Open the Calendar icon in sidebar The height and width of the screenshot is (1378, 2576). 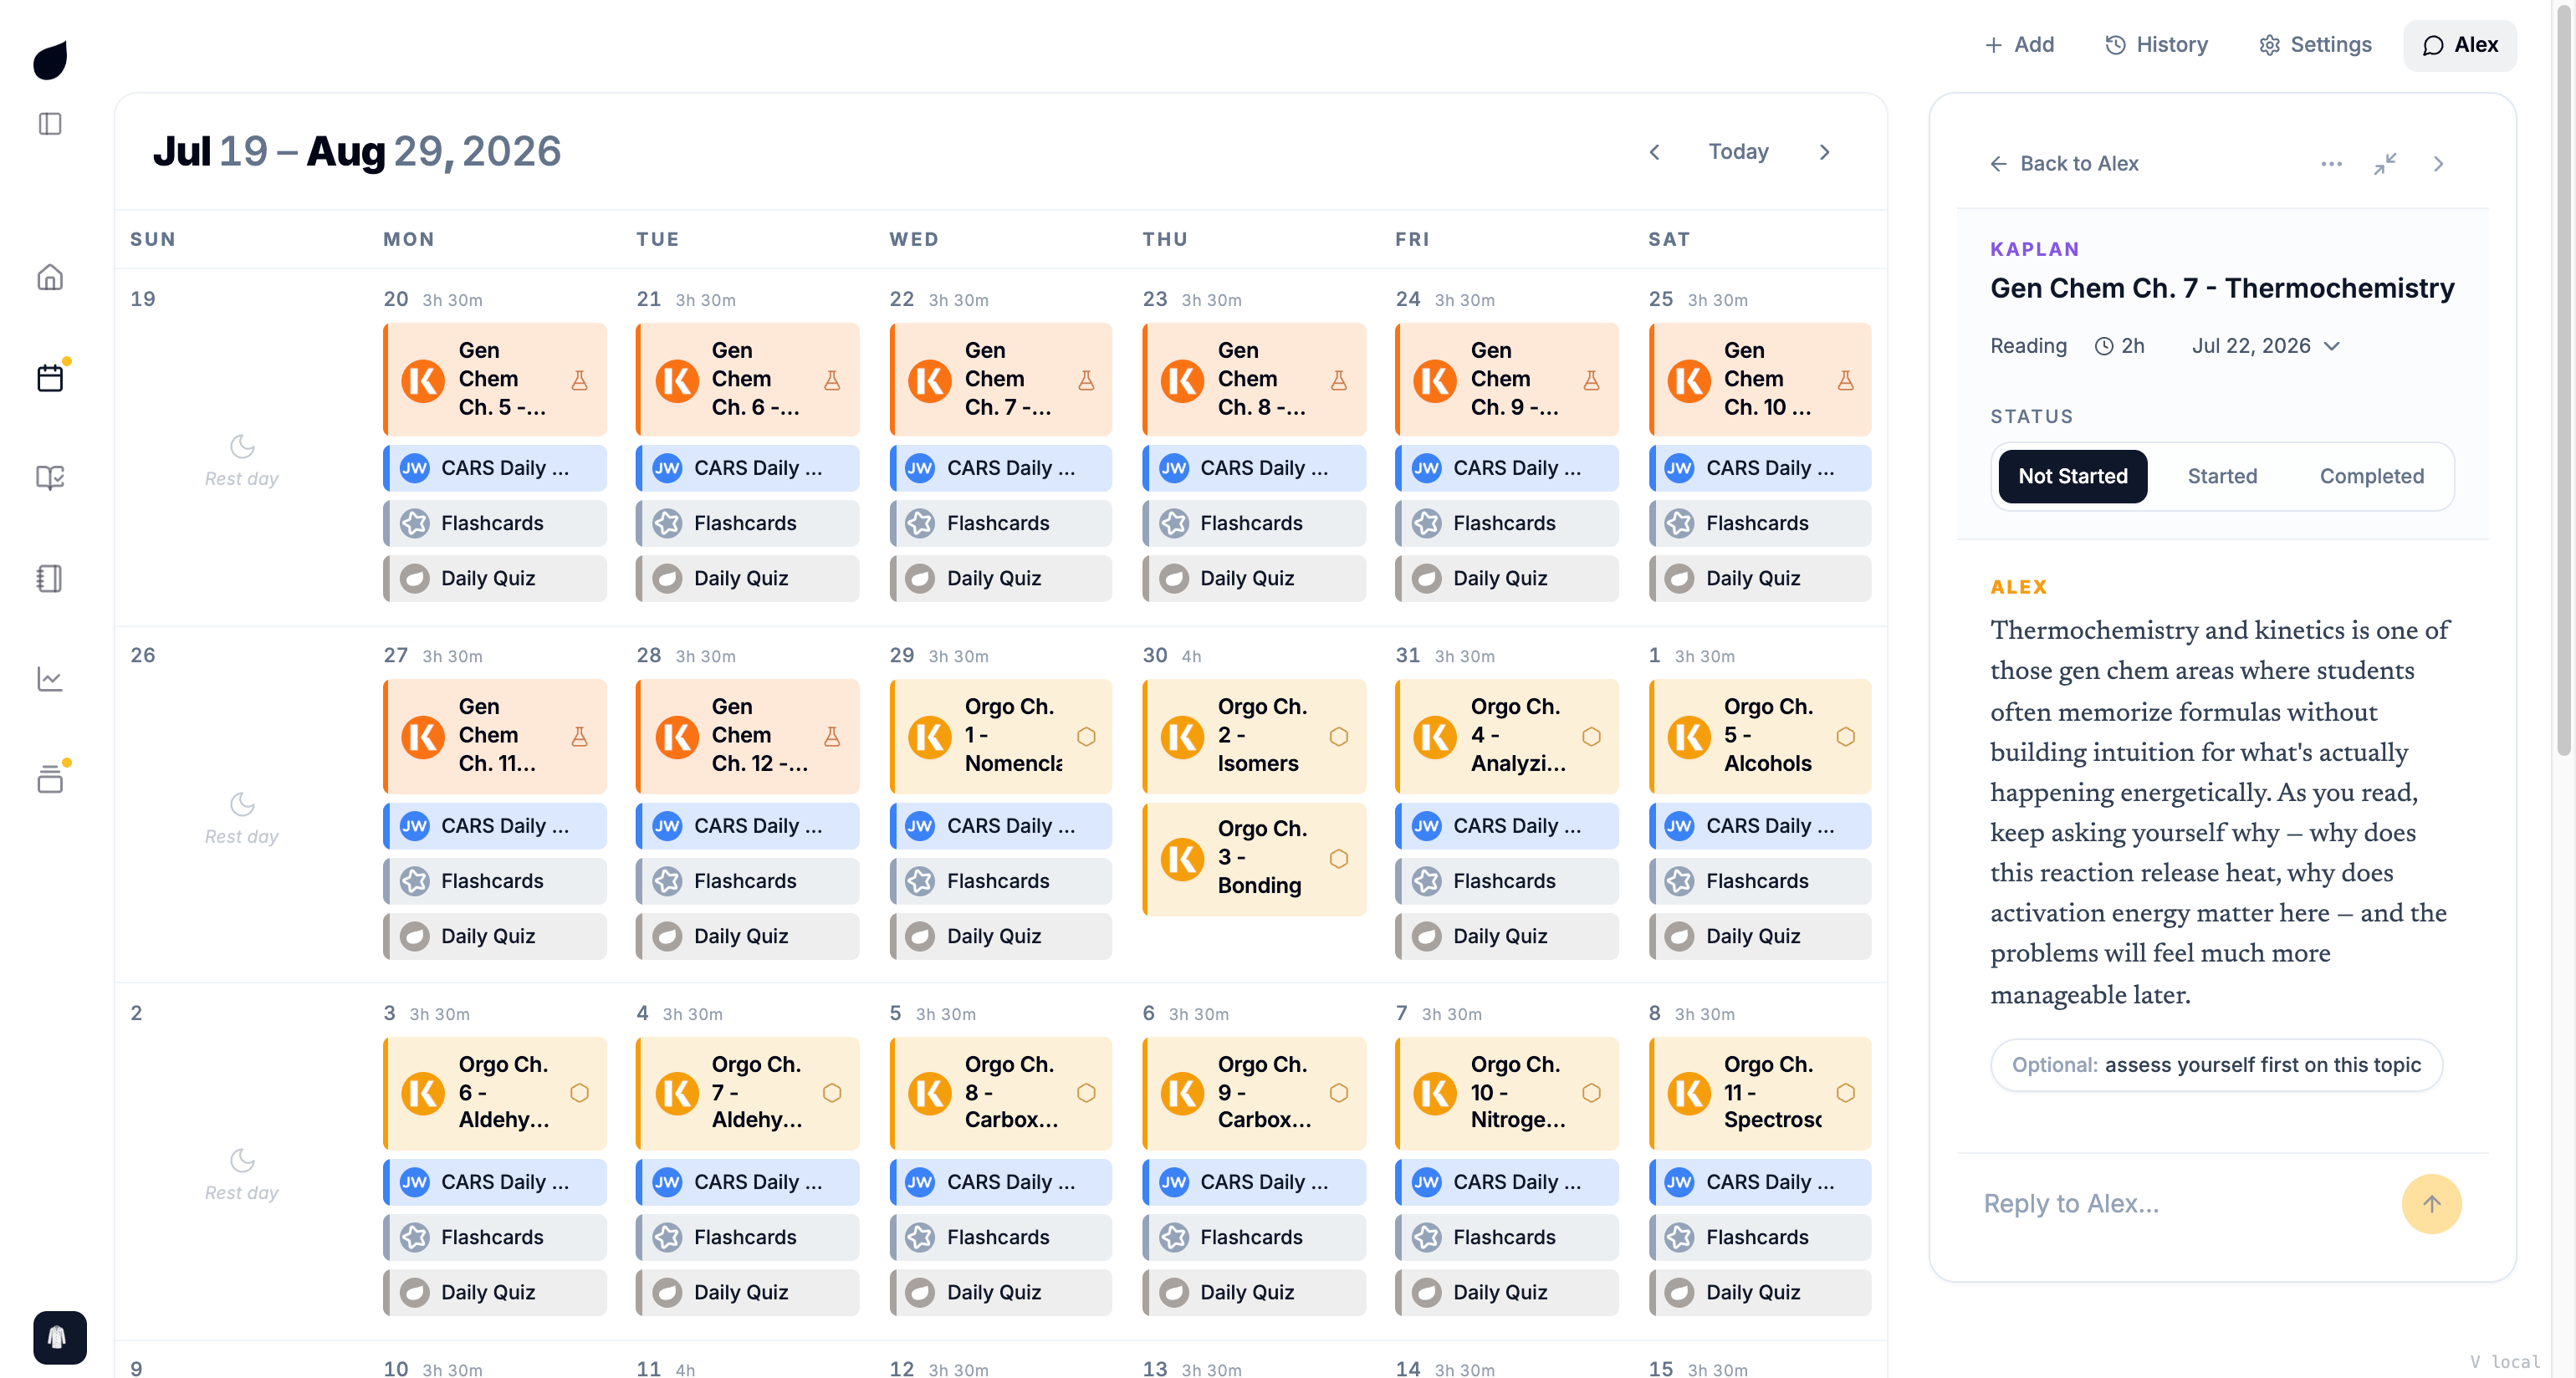click(x=50, y=378)
